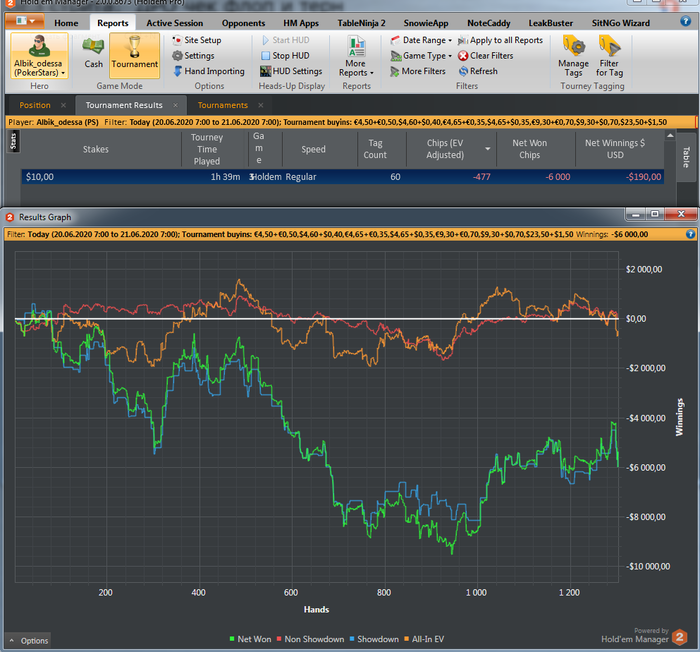Sort by Stakes column header
The height and width of the screenshot is (652, 700).
pyautogui.click(x=96, y=149)
